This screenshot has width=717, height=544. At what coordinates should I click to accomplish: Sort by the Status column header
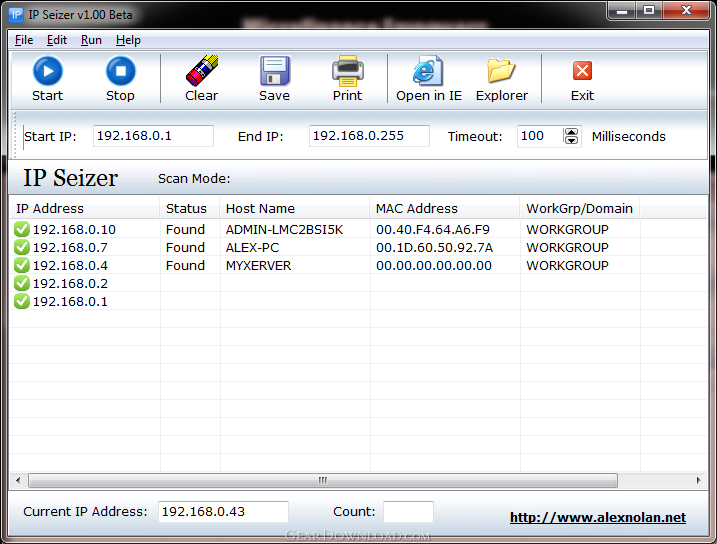point(190,208)
